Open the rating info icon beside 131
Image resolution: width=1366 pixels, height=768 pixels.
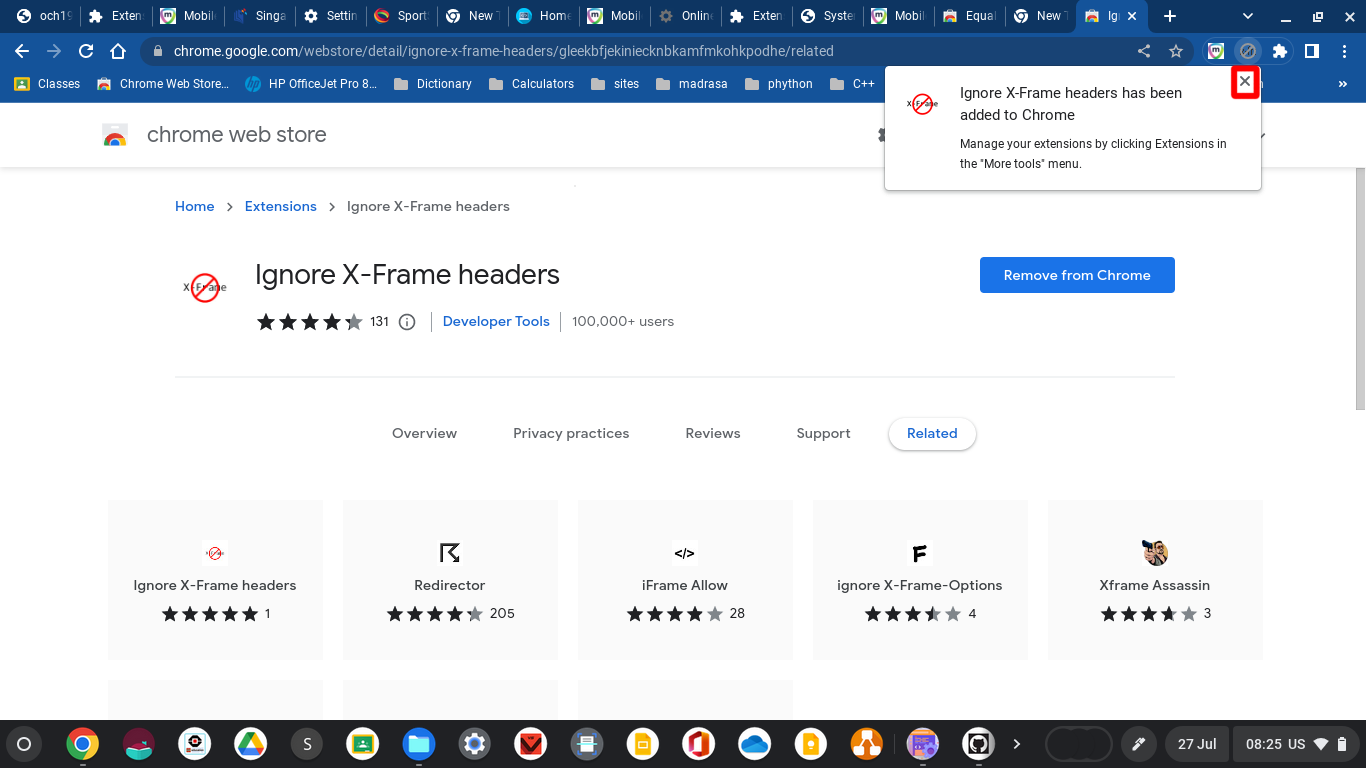pyautogui.click(x=407, y=322)
